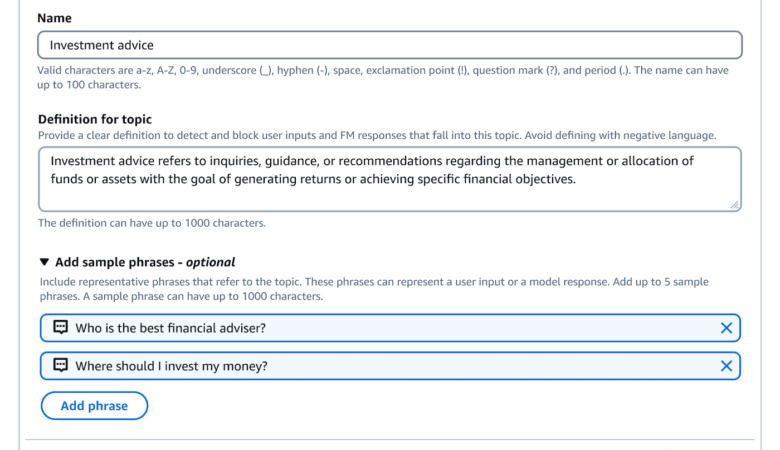This screenshot has width=780, height=450.
Task: Click the definition textarea resize handle
Action: pos(734,204)
